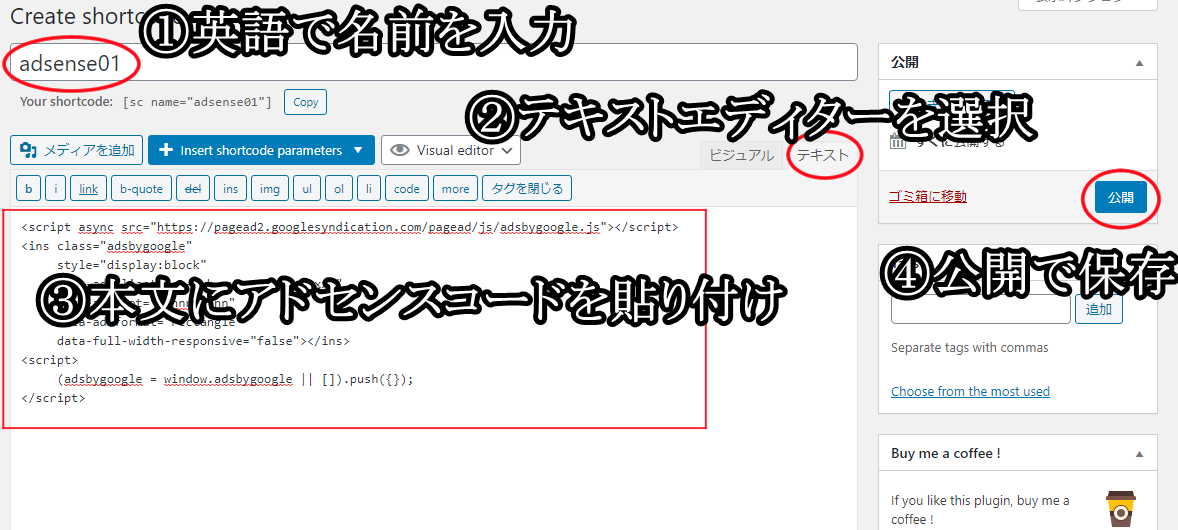
Task: Click the li quicktag button
Action: coord(368,189)
